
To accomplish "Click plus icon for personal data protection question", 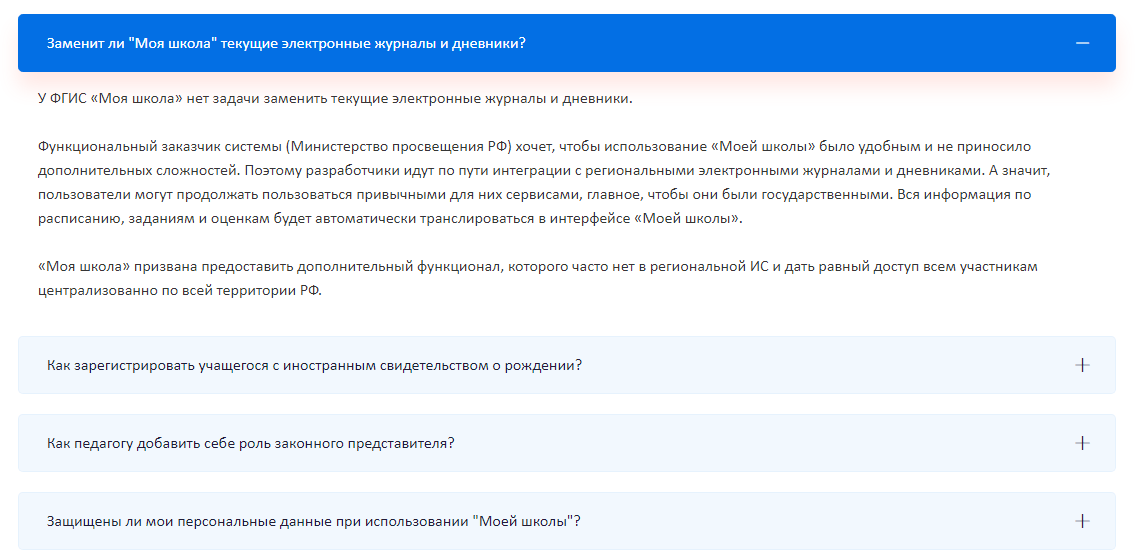I will [x=1082, y=521].
